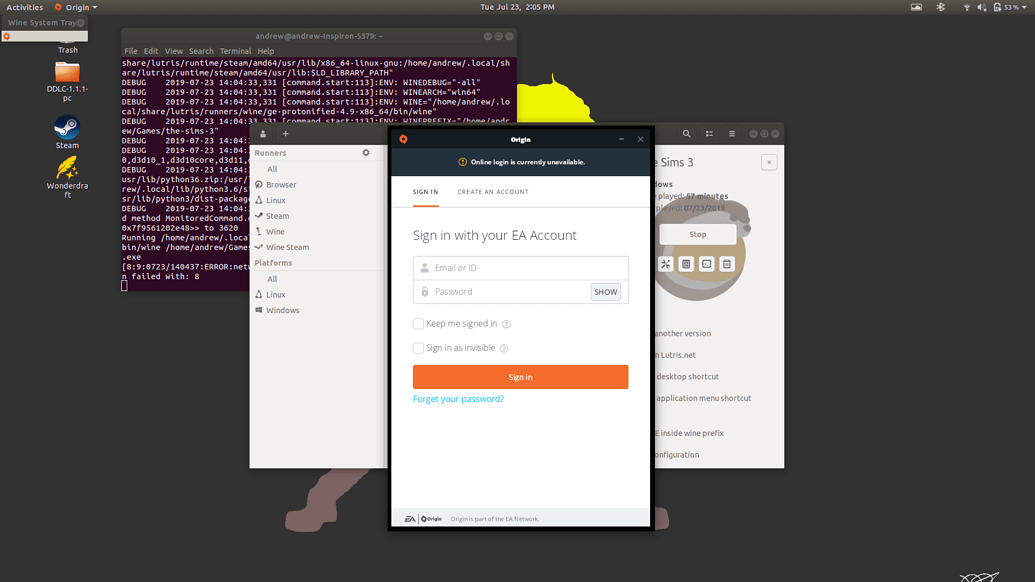1035x582 pixels.
Task: Select Linux runner in sidebar
Action: click(275, 200)
